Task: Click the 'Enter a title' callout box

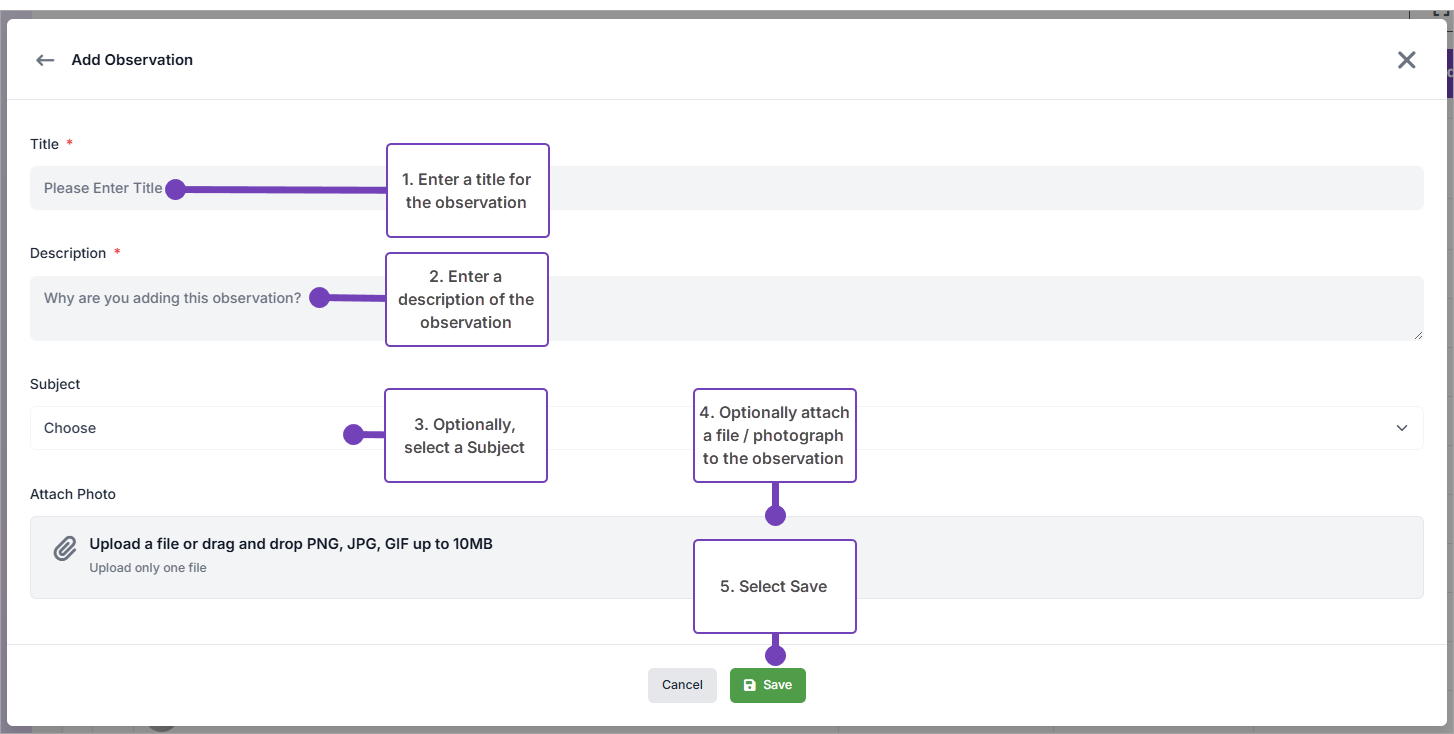Action: [x=468, y=191]
